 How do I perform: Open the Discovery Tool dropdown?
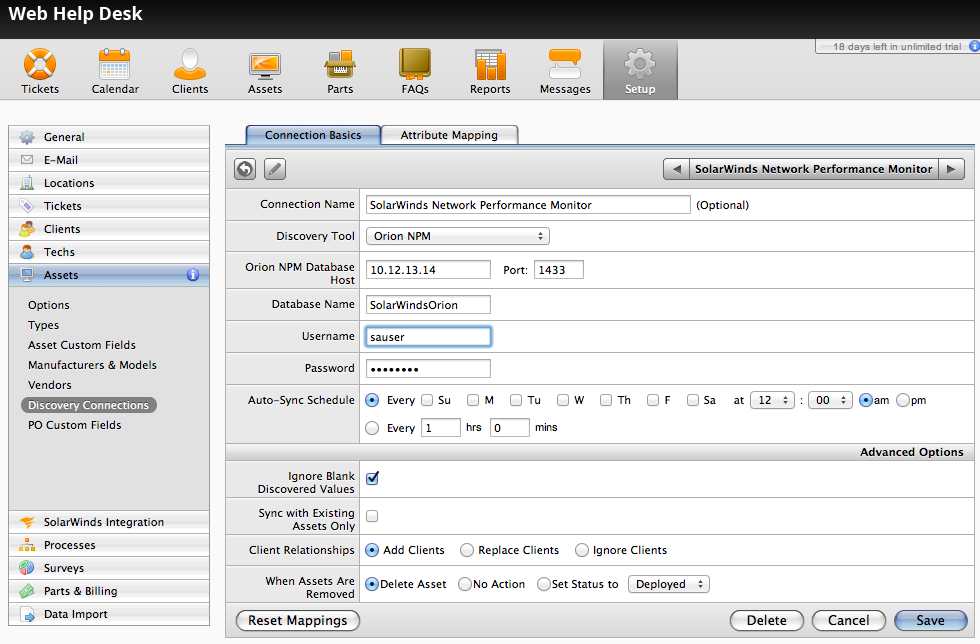click(458, 236)
